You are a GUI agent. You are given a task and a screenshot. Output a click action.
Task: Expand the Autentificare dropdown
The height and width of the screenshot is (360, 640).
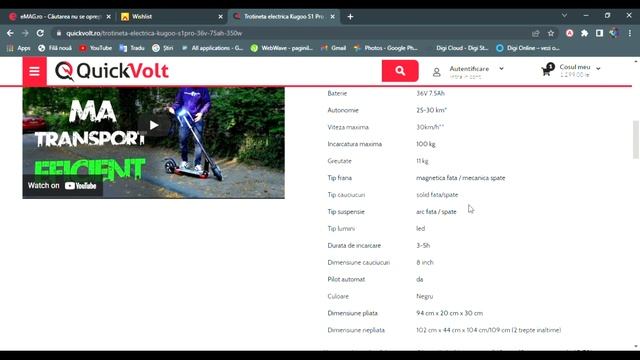(501, 69)
